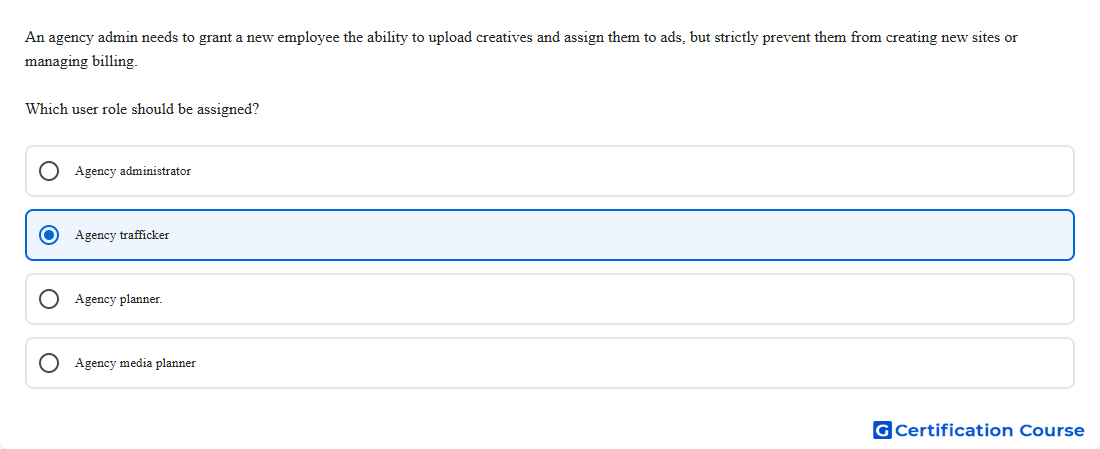
Task: Select the Agency administrator radio button
Action: click(x=49, y=171)
